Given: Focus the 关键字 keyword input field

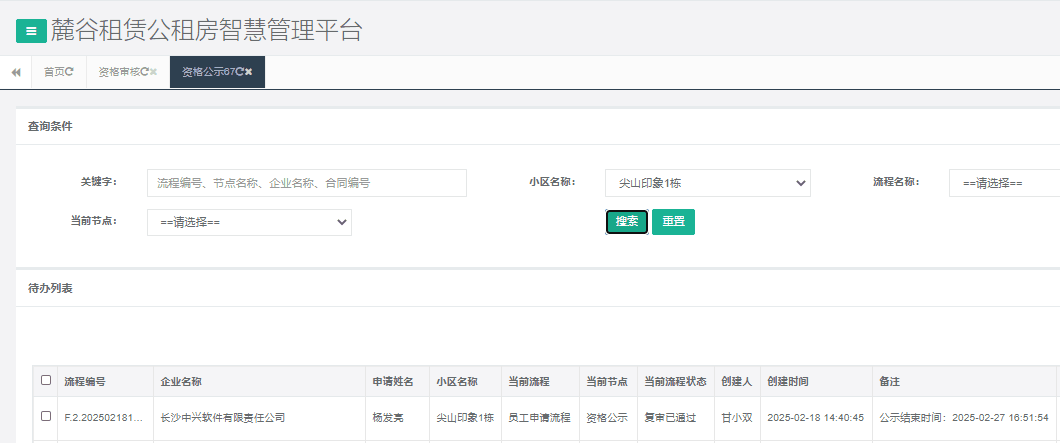Looking at the screenshot, I should [306, 183].
